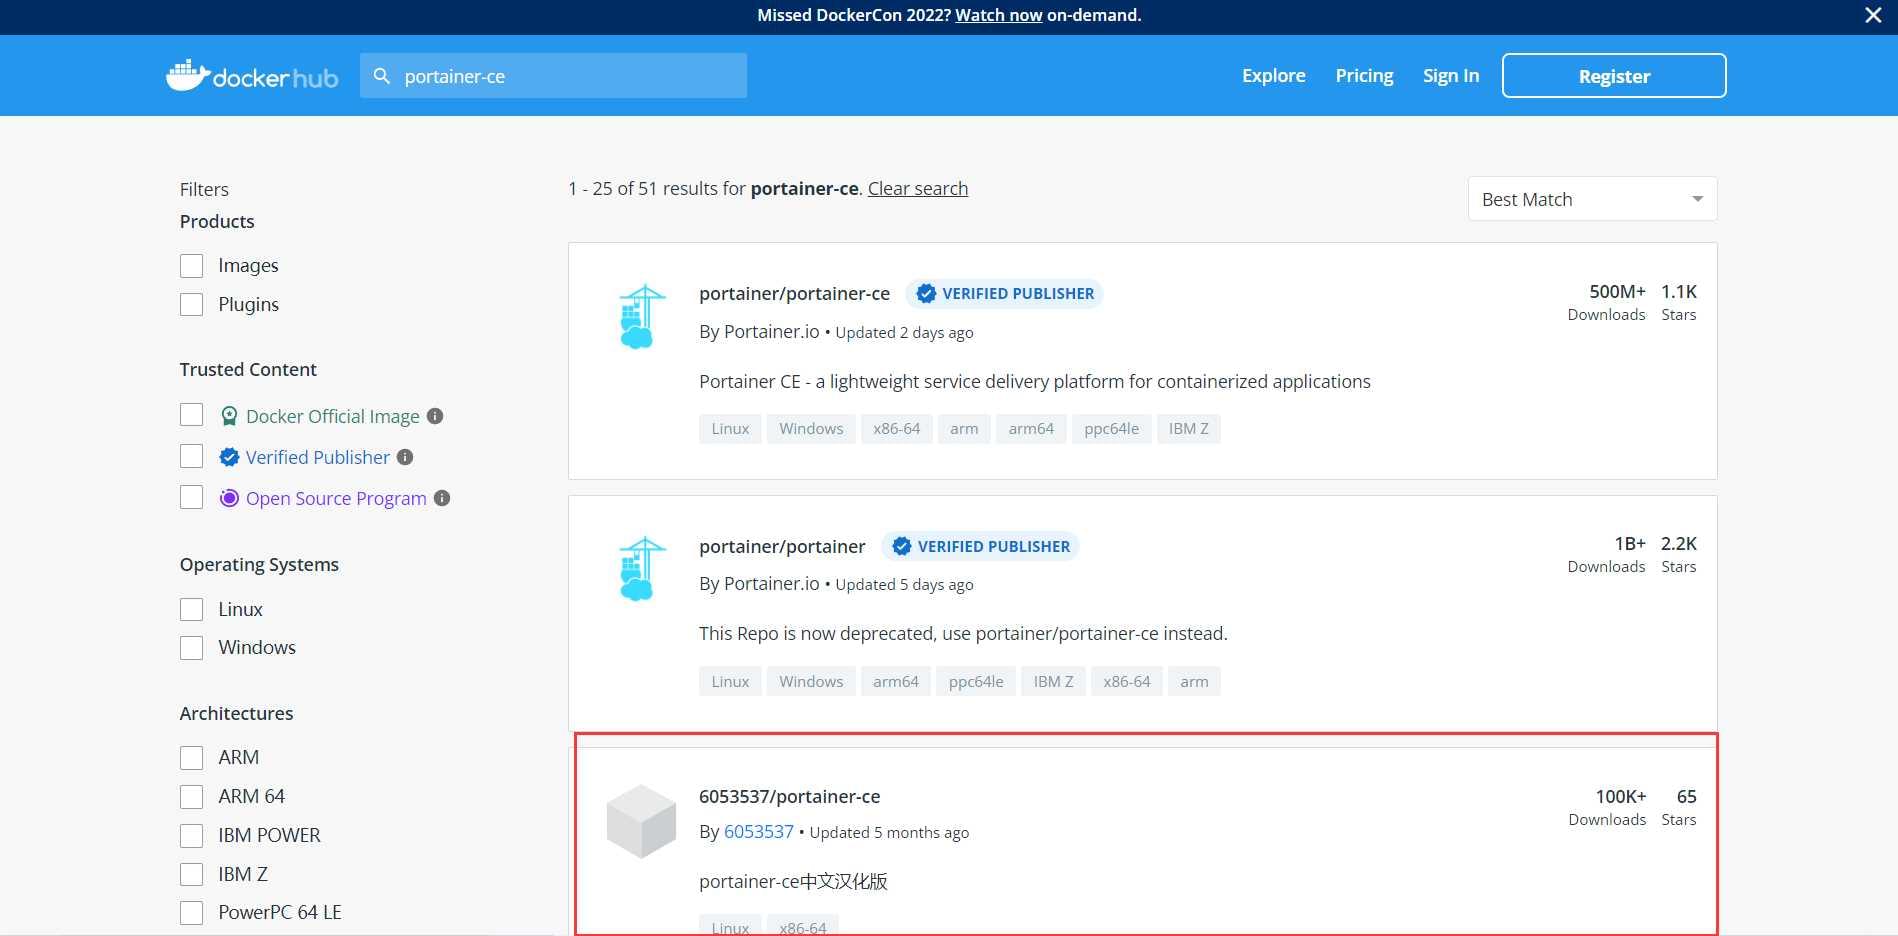
Task: Click the info icon beside Verified Publisher filter
Action: (x=405, y=457)
